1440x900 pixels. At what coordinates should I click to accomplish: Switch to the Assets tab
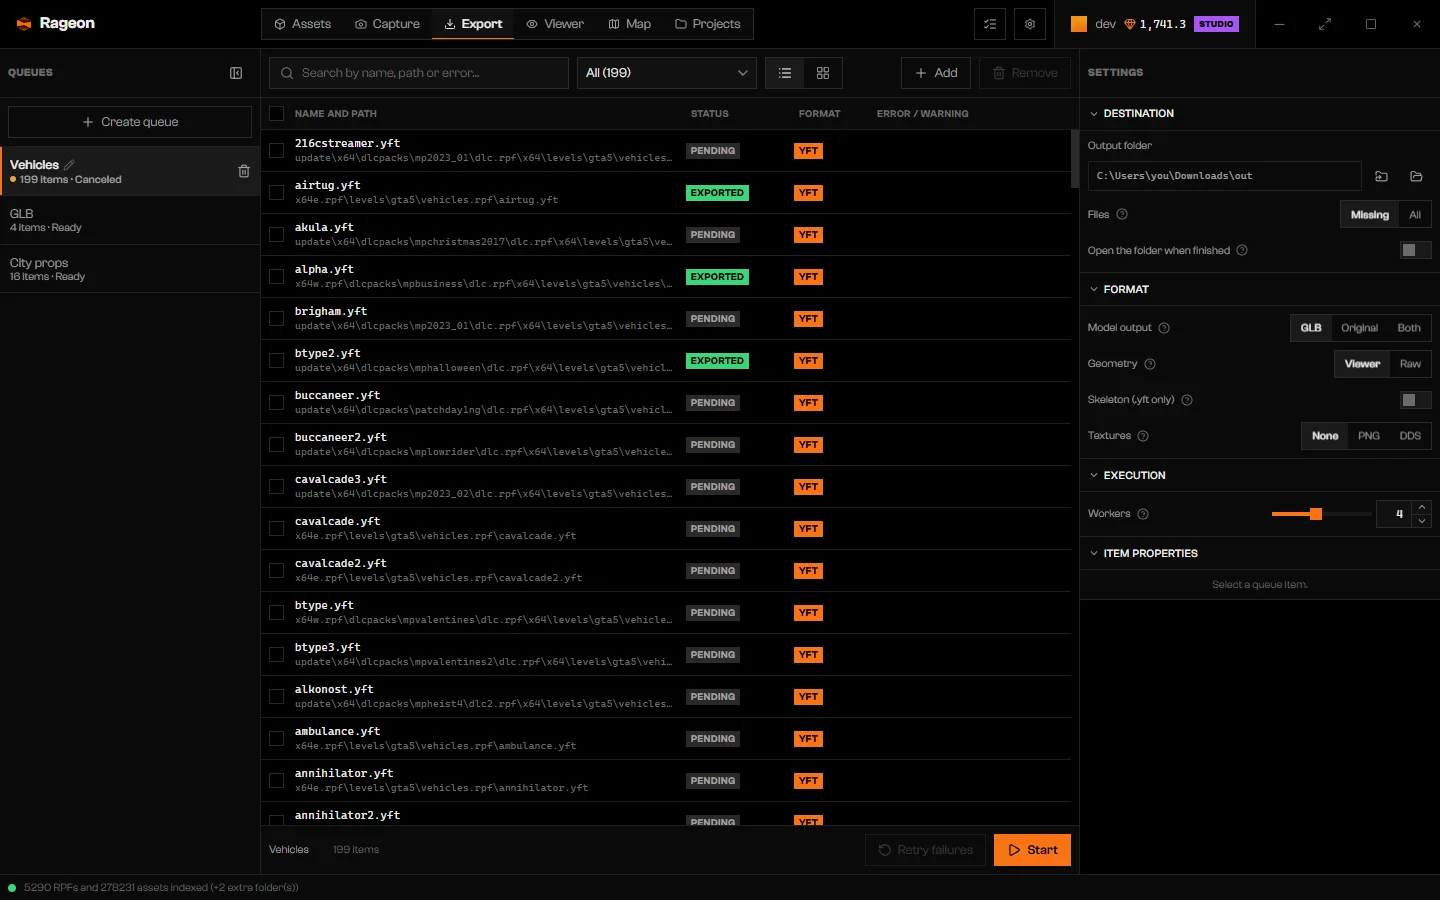[302, 24]
